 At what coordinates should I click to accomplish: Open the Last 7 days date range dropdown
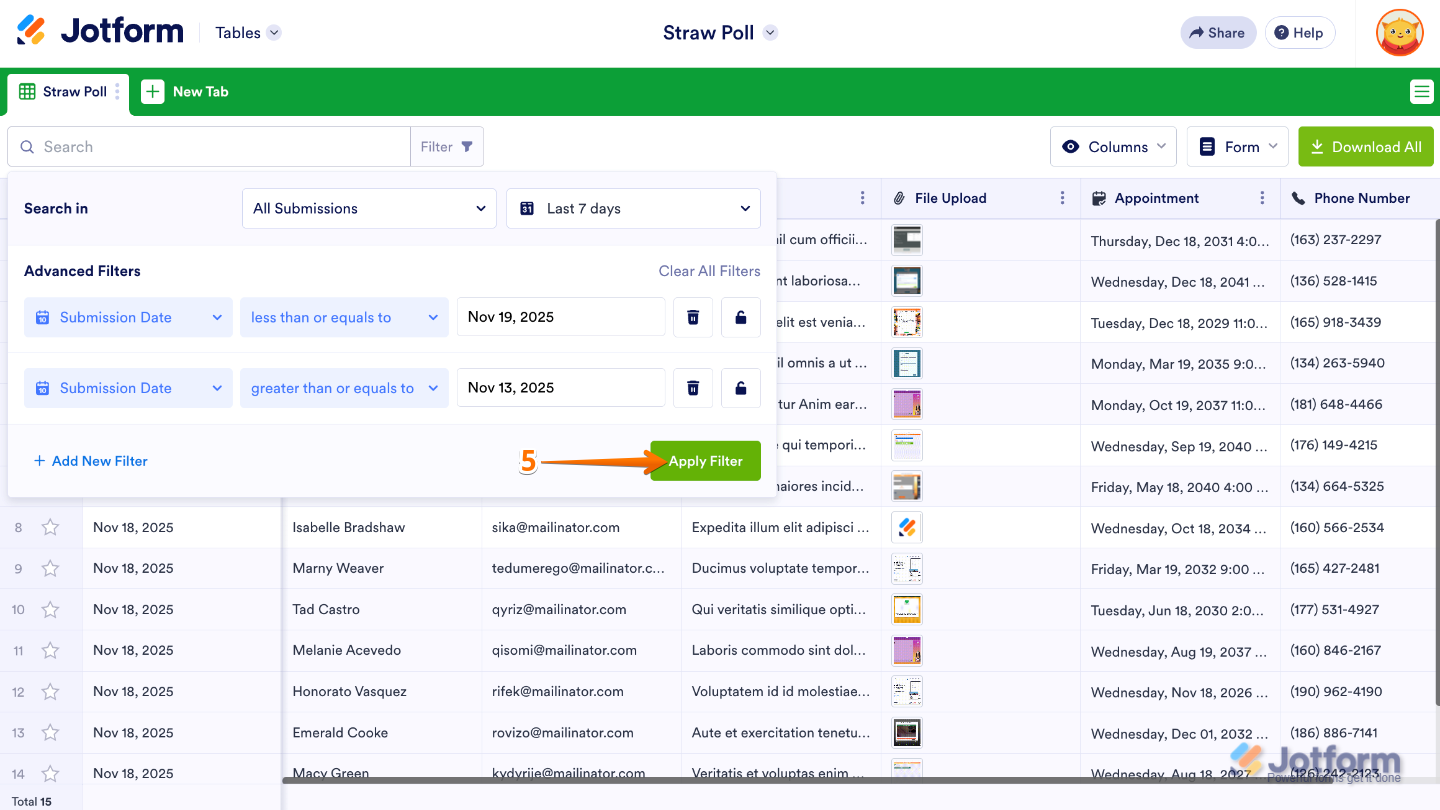633,208
